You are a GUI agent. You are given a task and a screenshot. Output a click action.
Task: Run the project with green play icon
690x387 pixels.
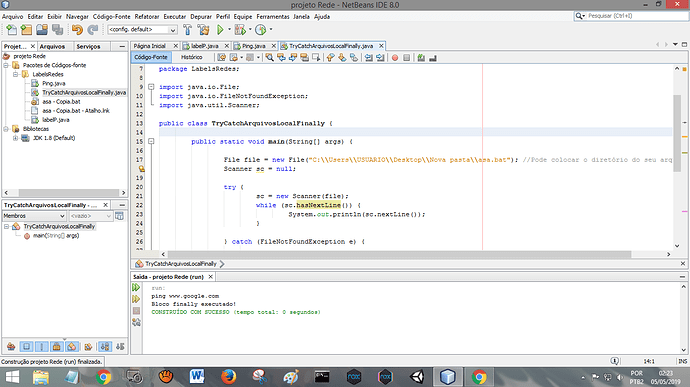tap(220, 30)
